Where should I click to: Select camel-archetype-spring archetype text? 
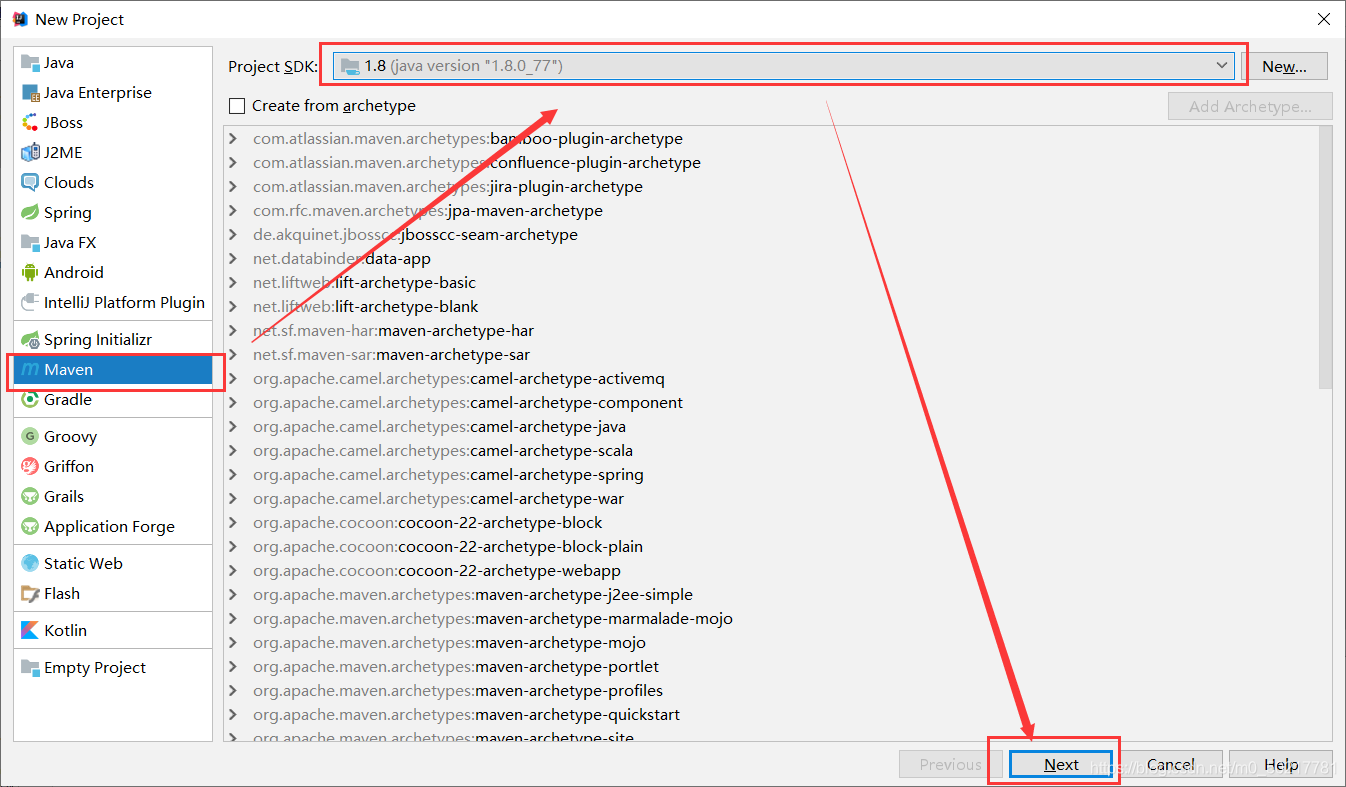click(557, 475)
